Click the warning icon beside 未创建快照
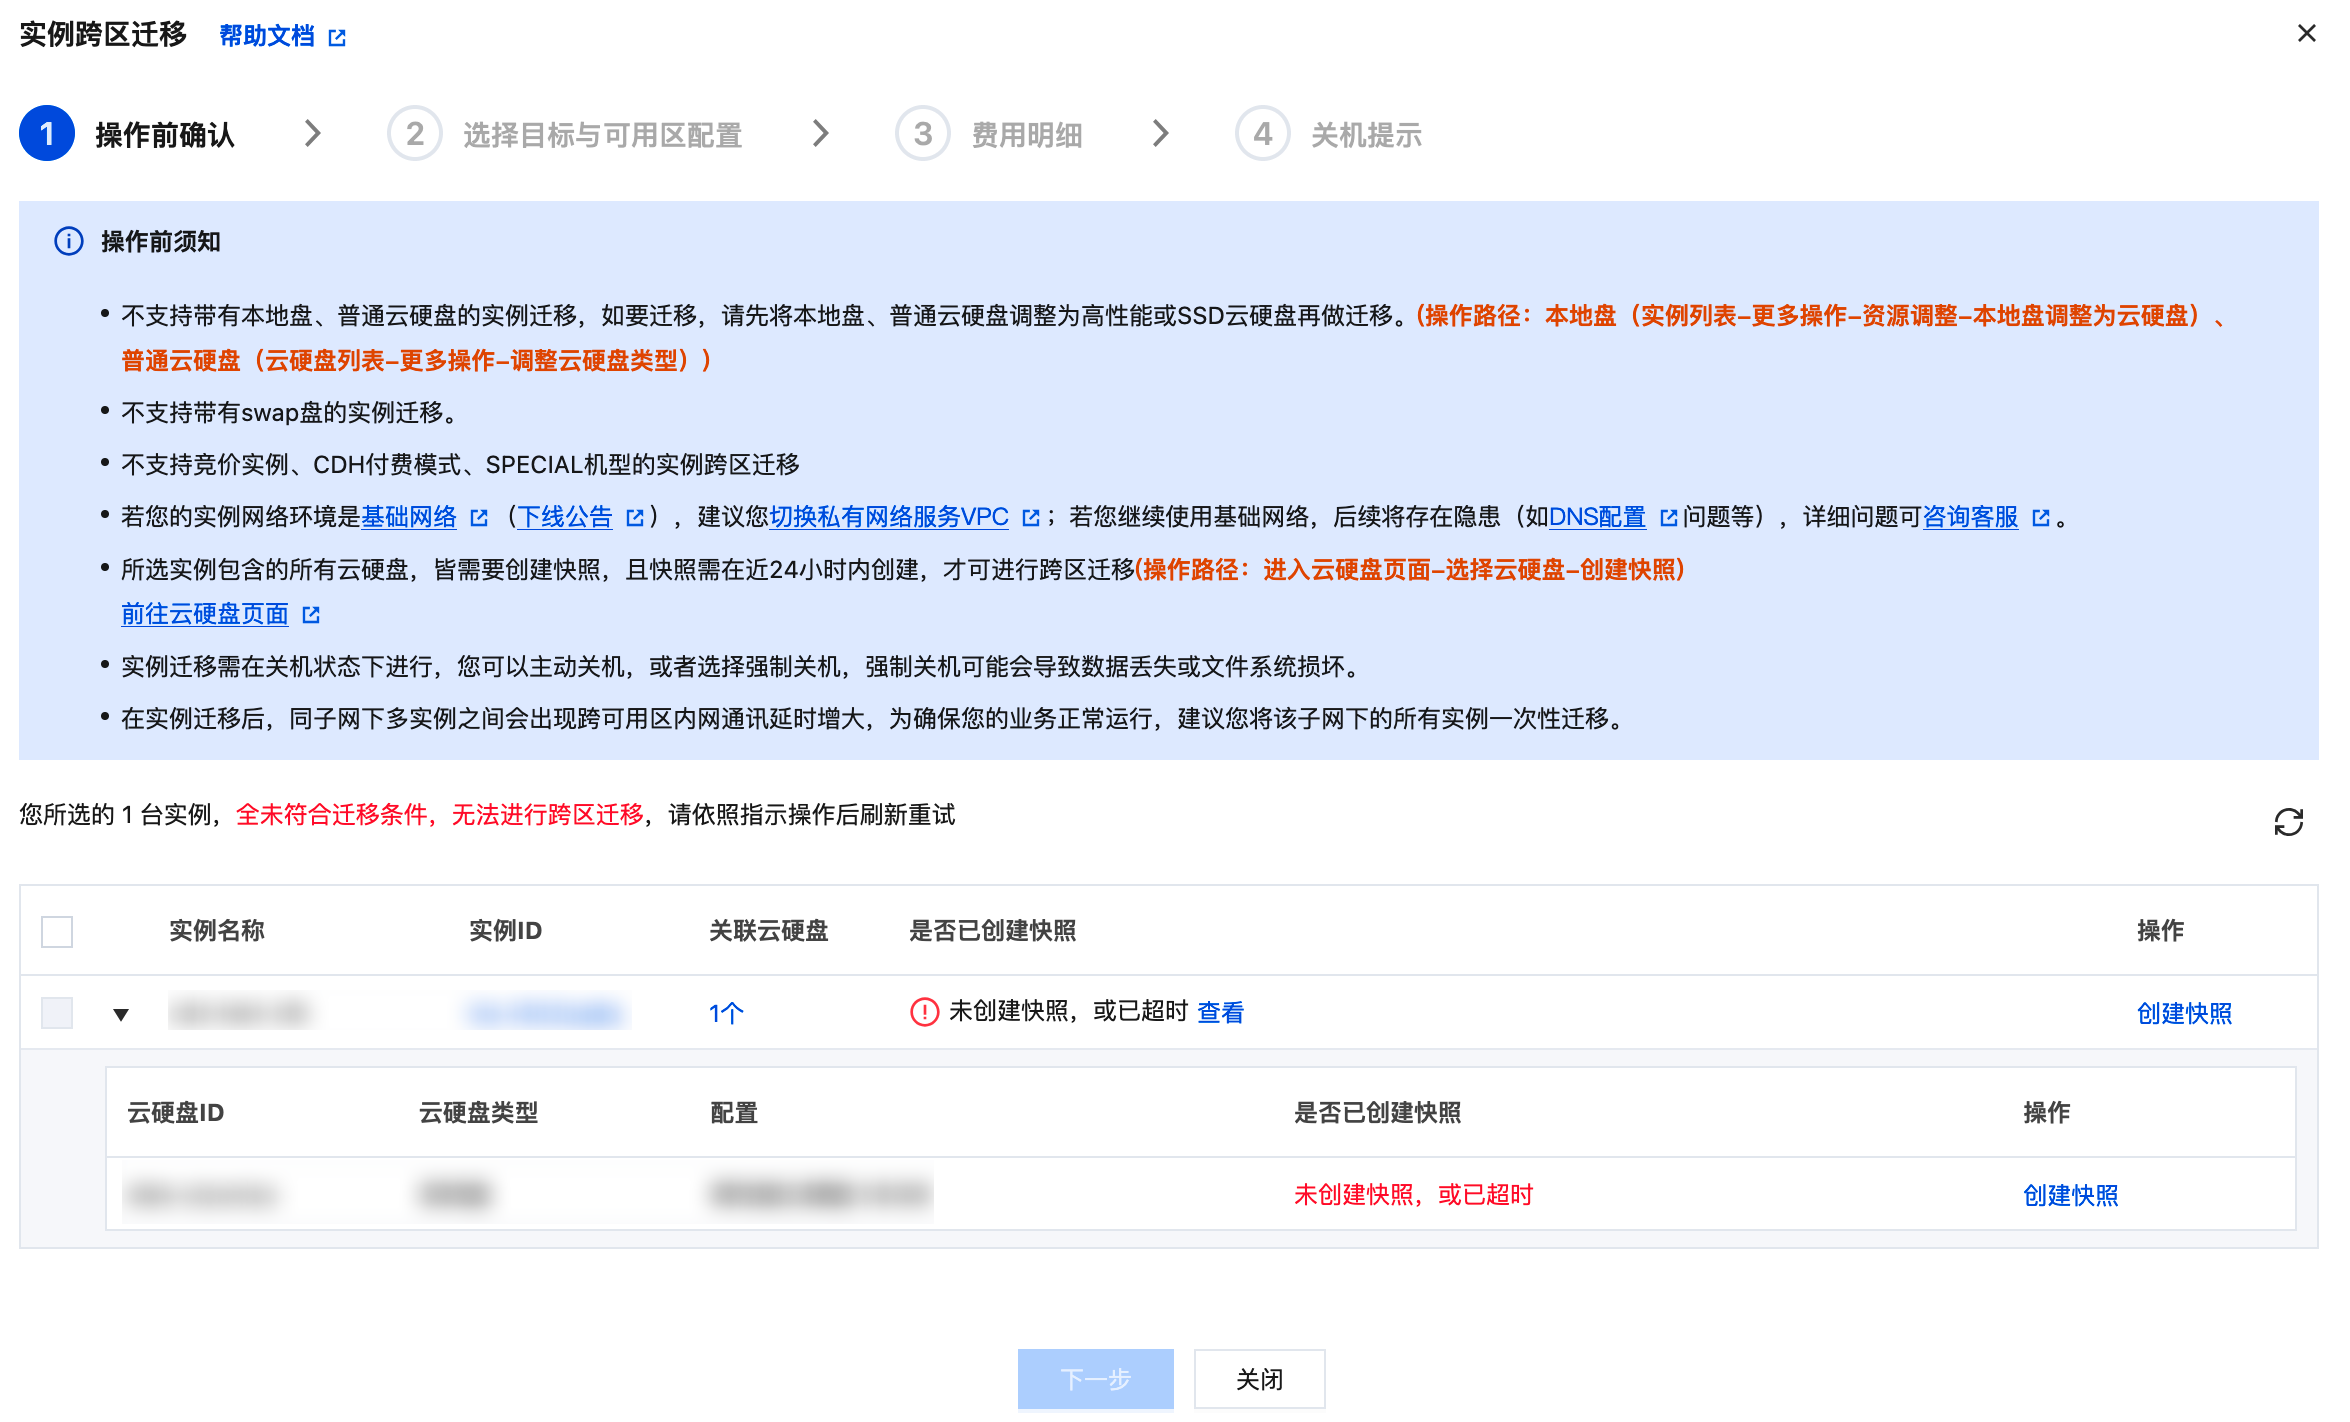 point(924,1012)
